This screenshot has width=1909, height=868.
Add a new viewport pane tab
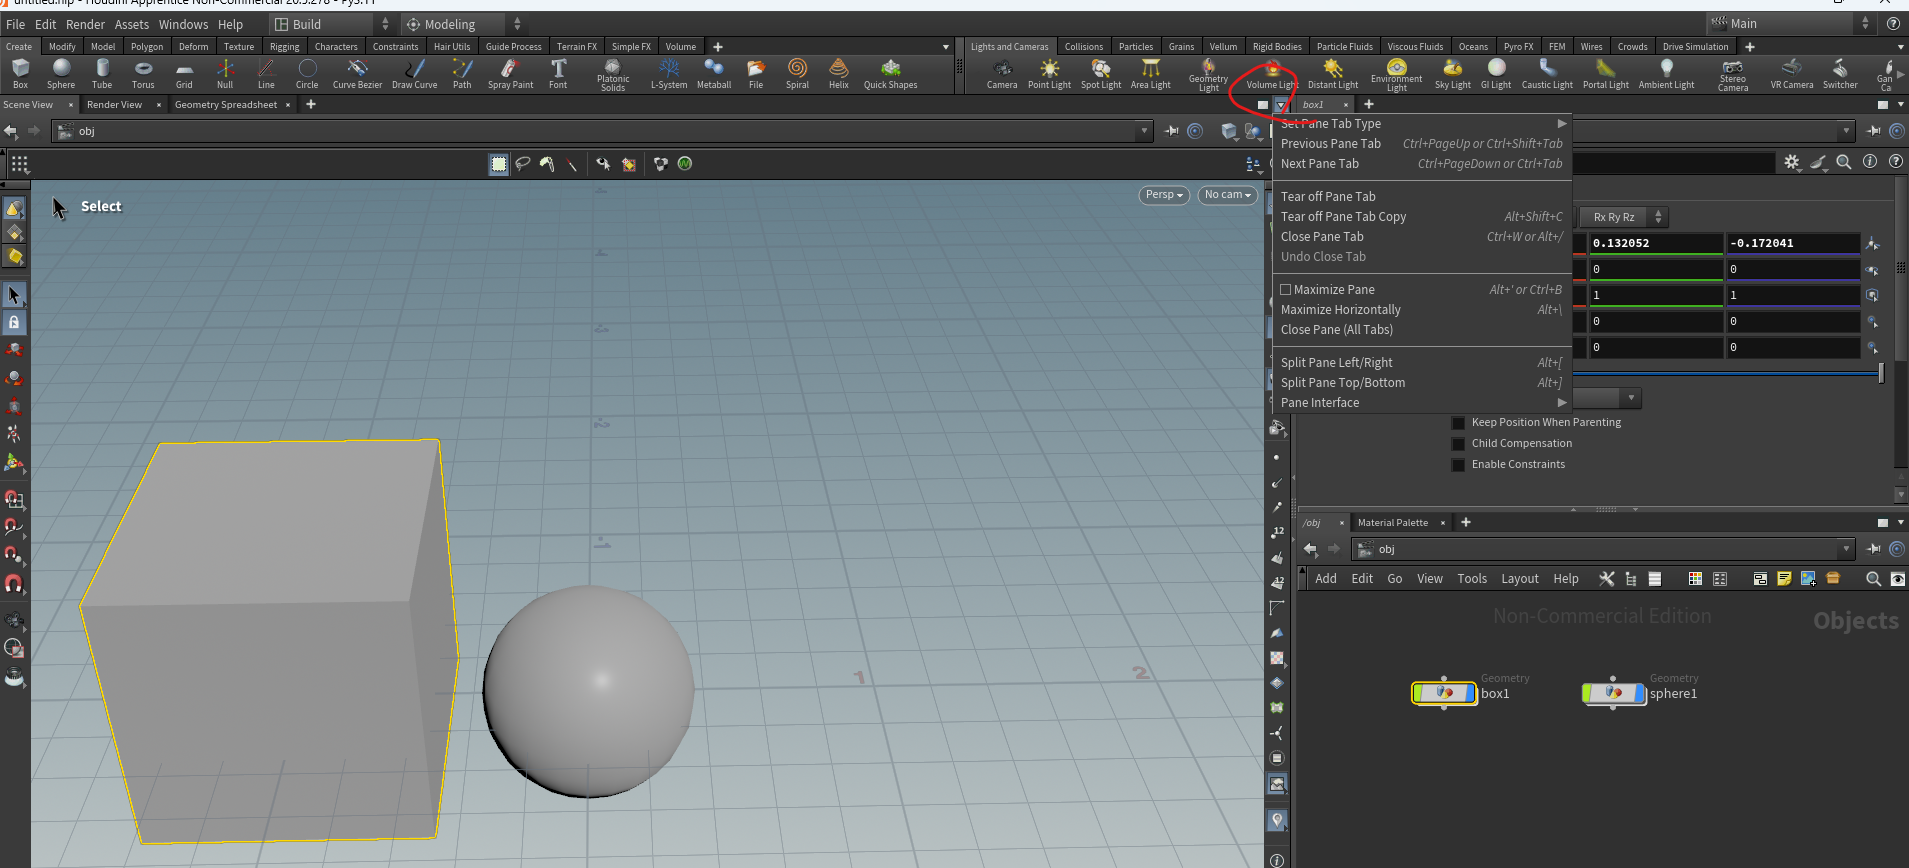pyautogui.click(x=311, y=105)
